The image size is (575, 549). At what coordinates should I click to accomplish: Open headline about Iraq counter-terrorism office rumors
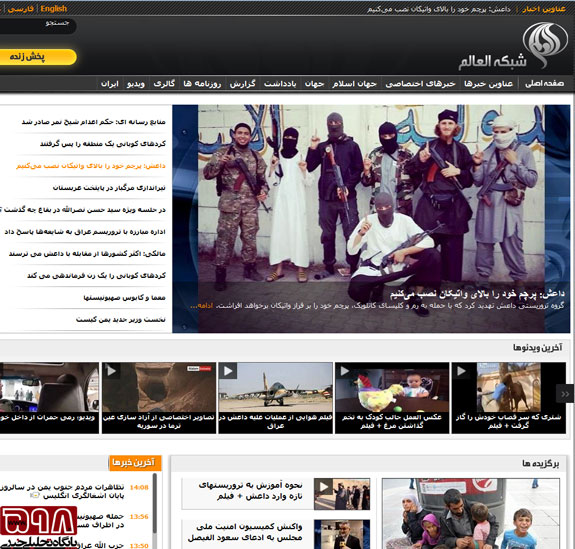85,232
